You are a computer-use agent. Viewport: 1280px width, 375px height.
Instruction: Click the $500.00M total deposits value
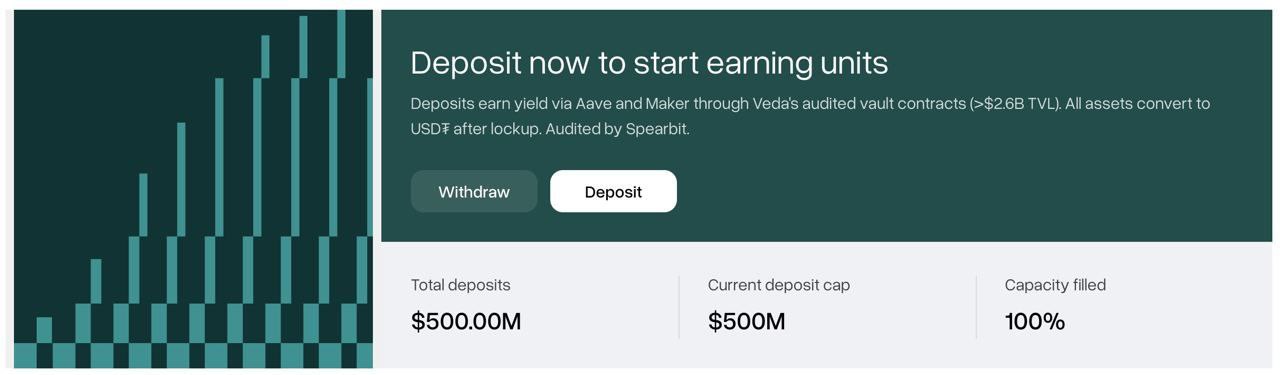(x=466, y=321)
